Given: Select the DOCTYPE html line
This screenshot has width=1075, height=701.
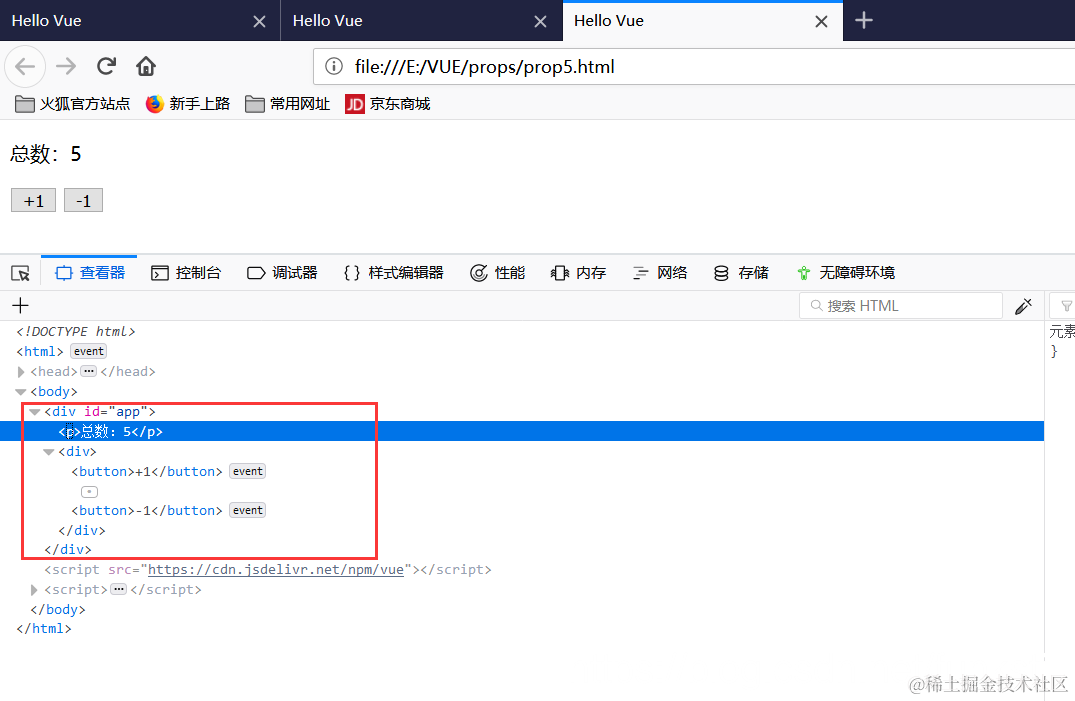Looking at the screenshot, I should [x=75, y=331].
